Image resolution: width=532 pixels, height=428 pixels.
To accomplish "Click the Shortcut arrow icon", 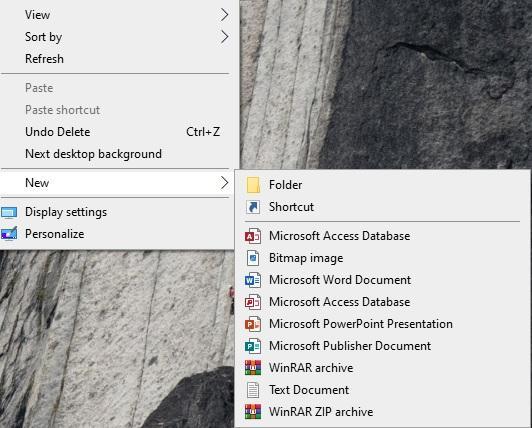I will (x=253, y=207).
